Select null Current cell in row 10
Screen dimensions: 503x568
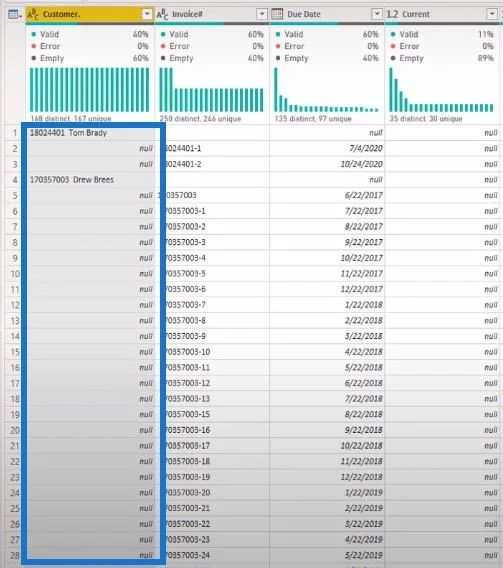click(442, 273)
